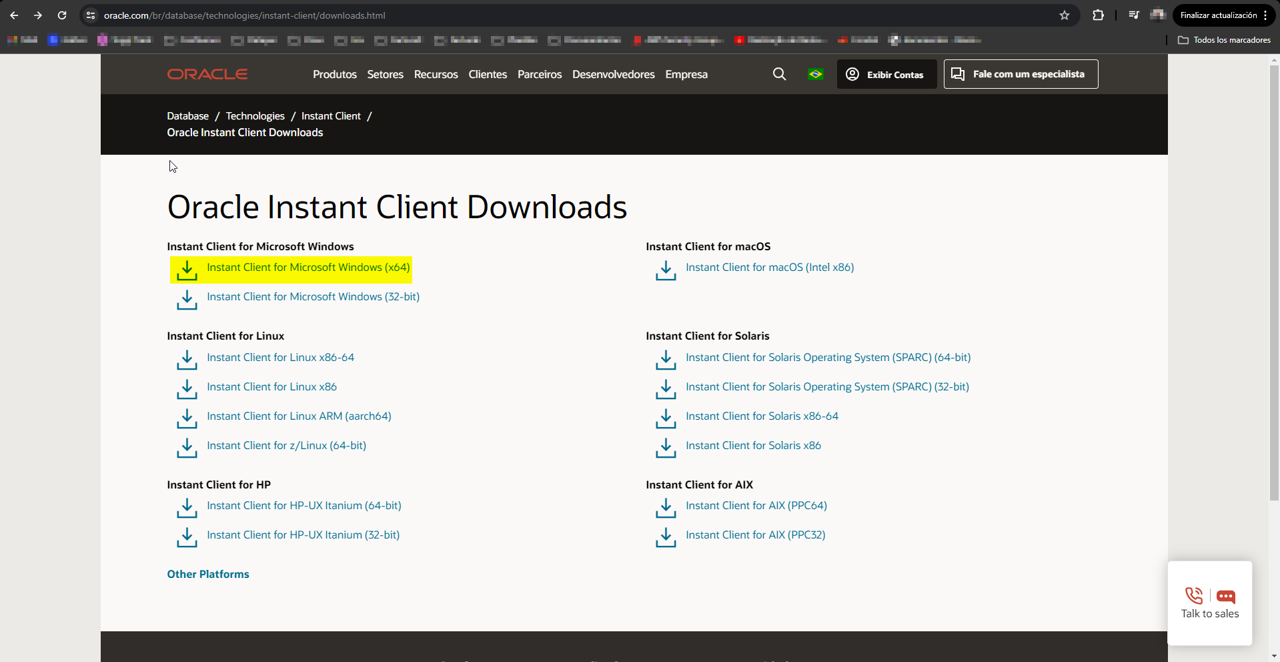Bookmark this page with star icon

pyautogui.click(x=1064, y=15)
